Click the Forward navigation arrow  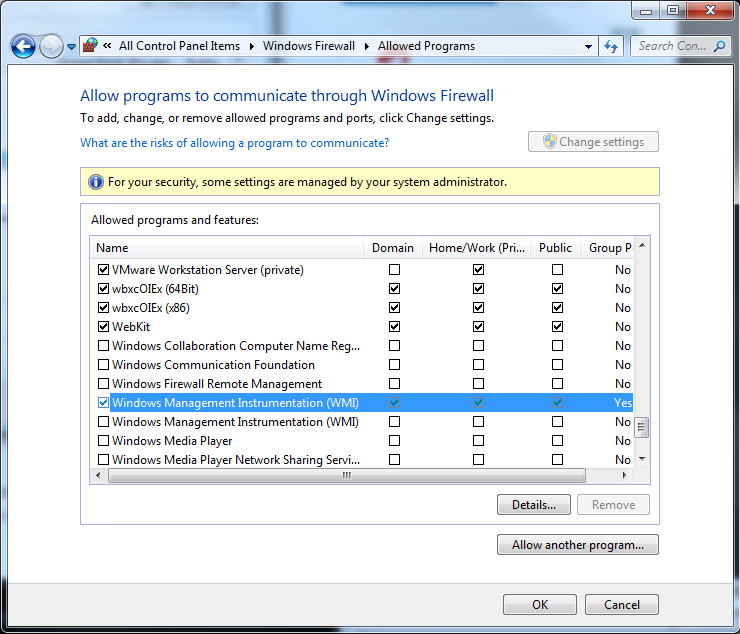pos(51,46)
